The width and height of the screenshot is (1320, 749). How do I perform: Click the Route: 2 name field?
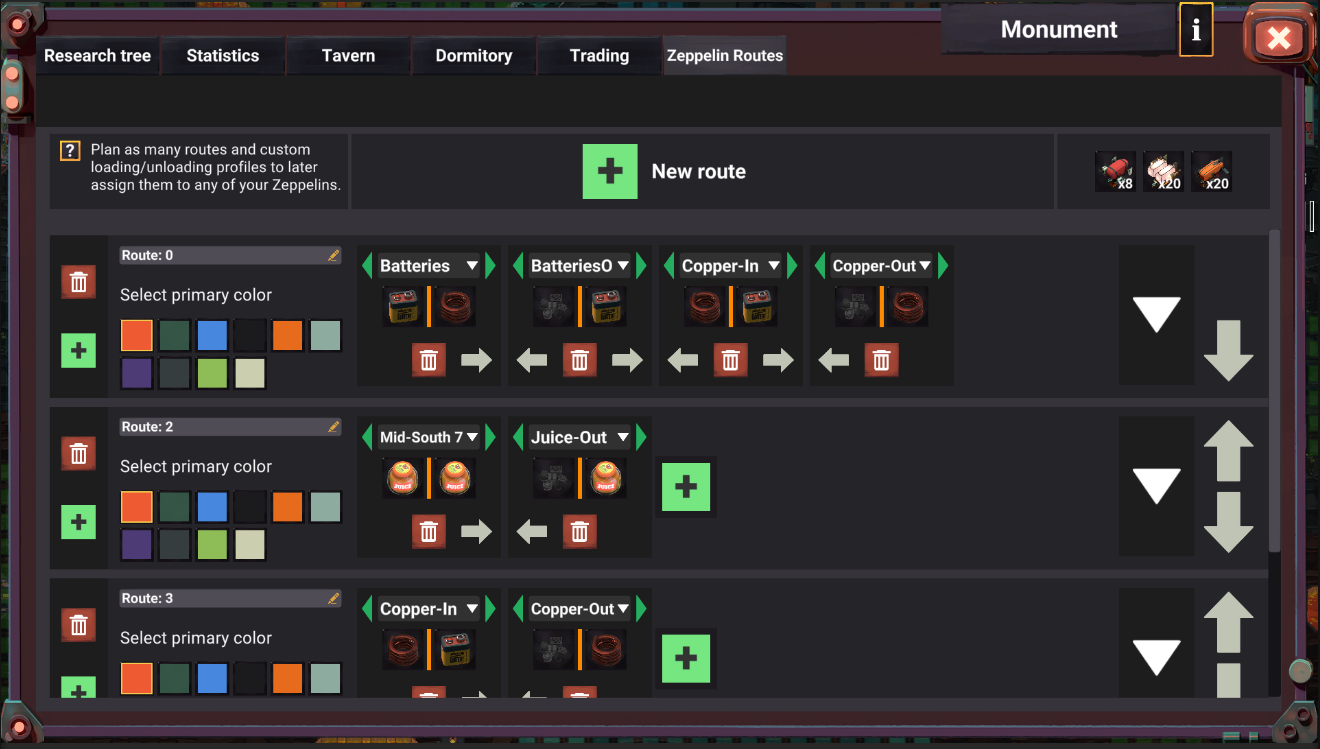pyautogui.click(x=231, y=427)
